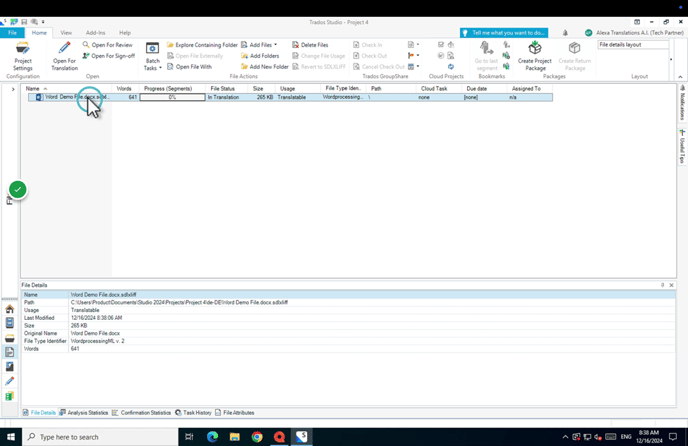
Task: Open the Useful Tips side panel
Action: [x=682, y=147]
